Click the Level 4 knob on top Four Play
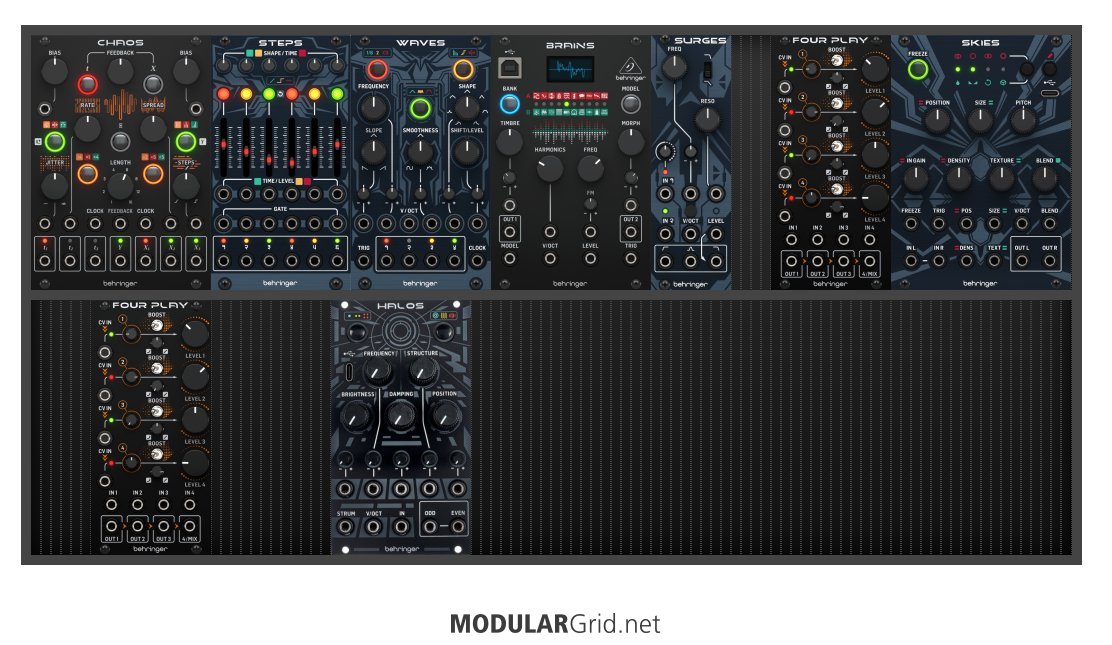The height and width of the screenshot is (645, 1112). [874, 198]
